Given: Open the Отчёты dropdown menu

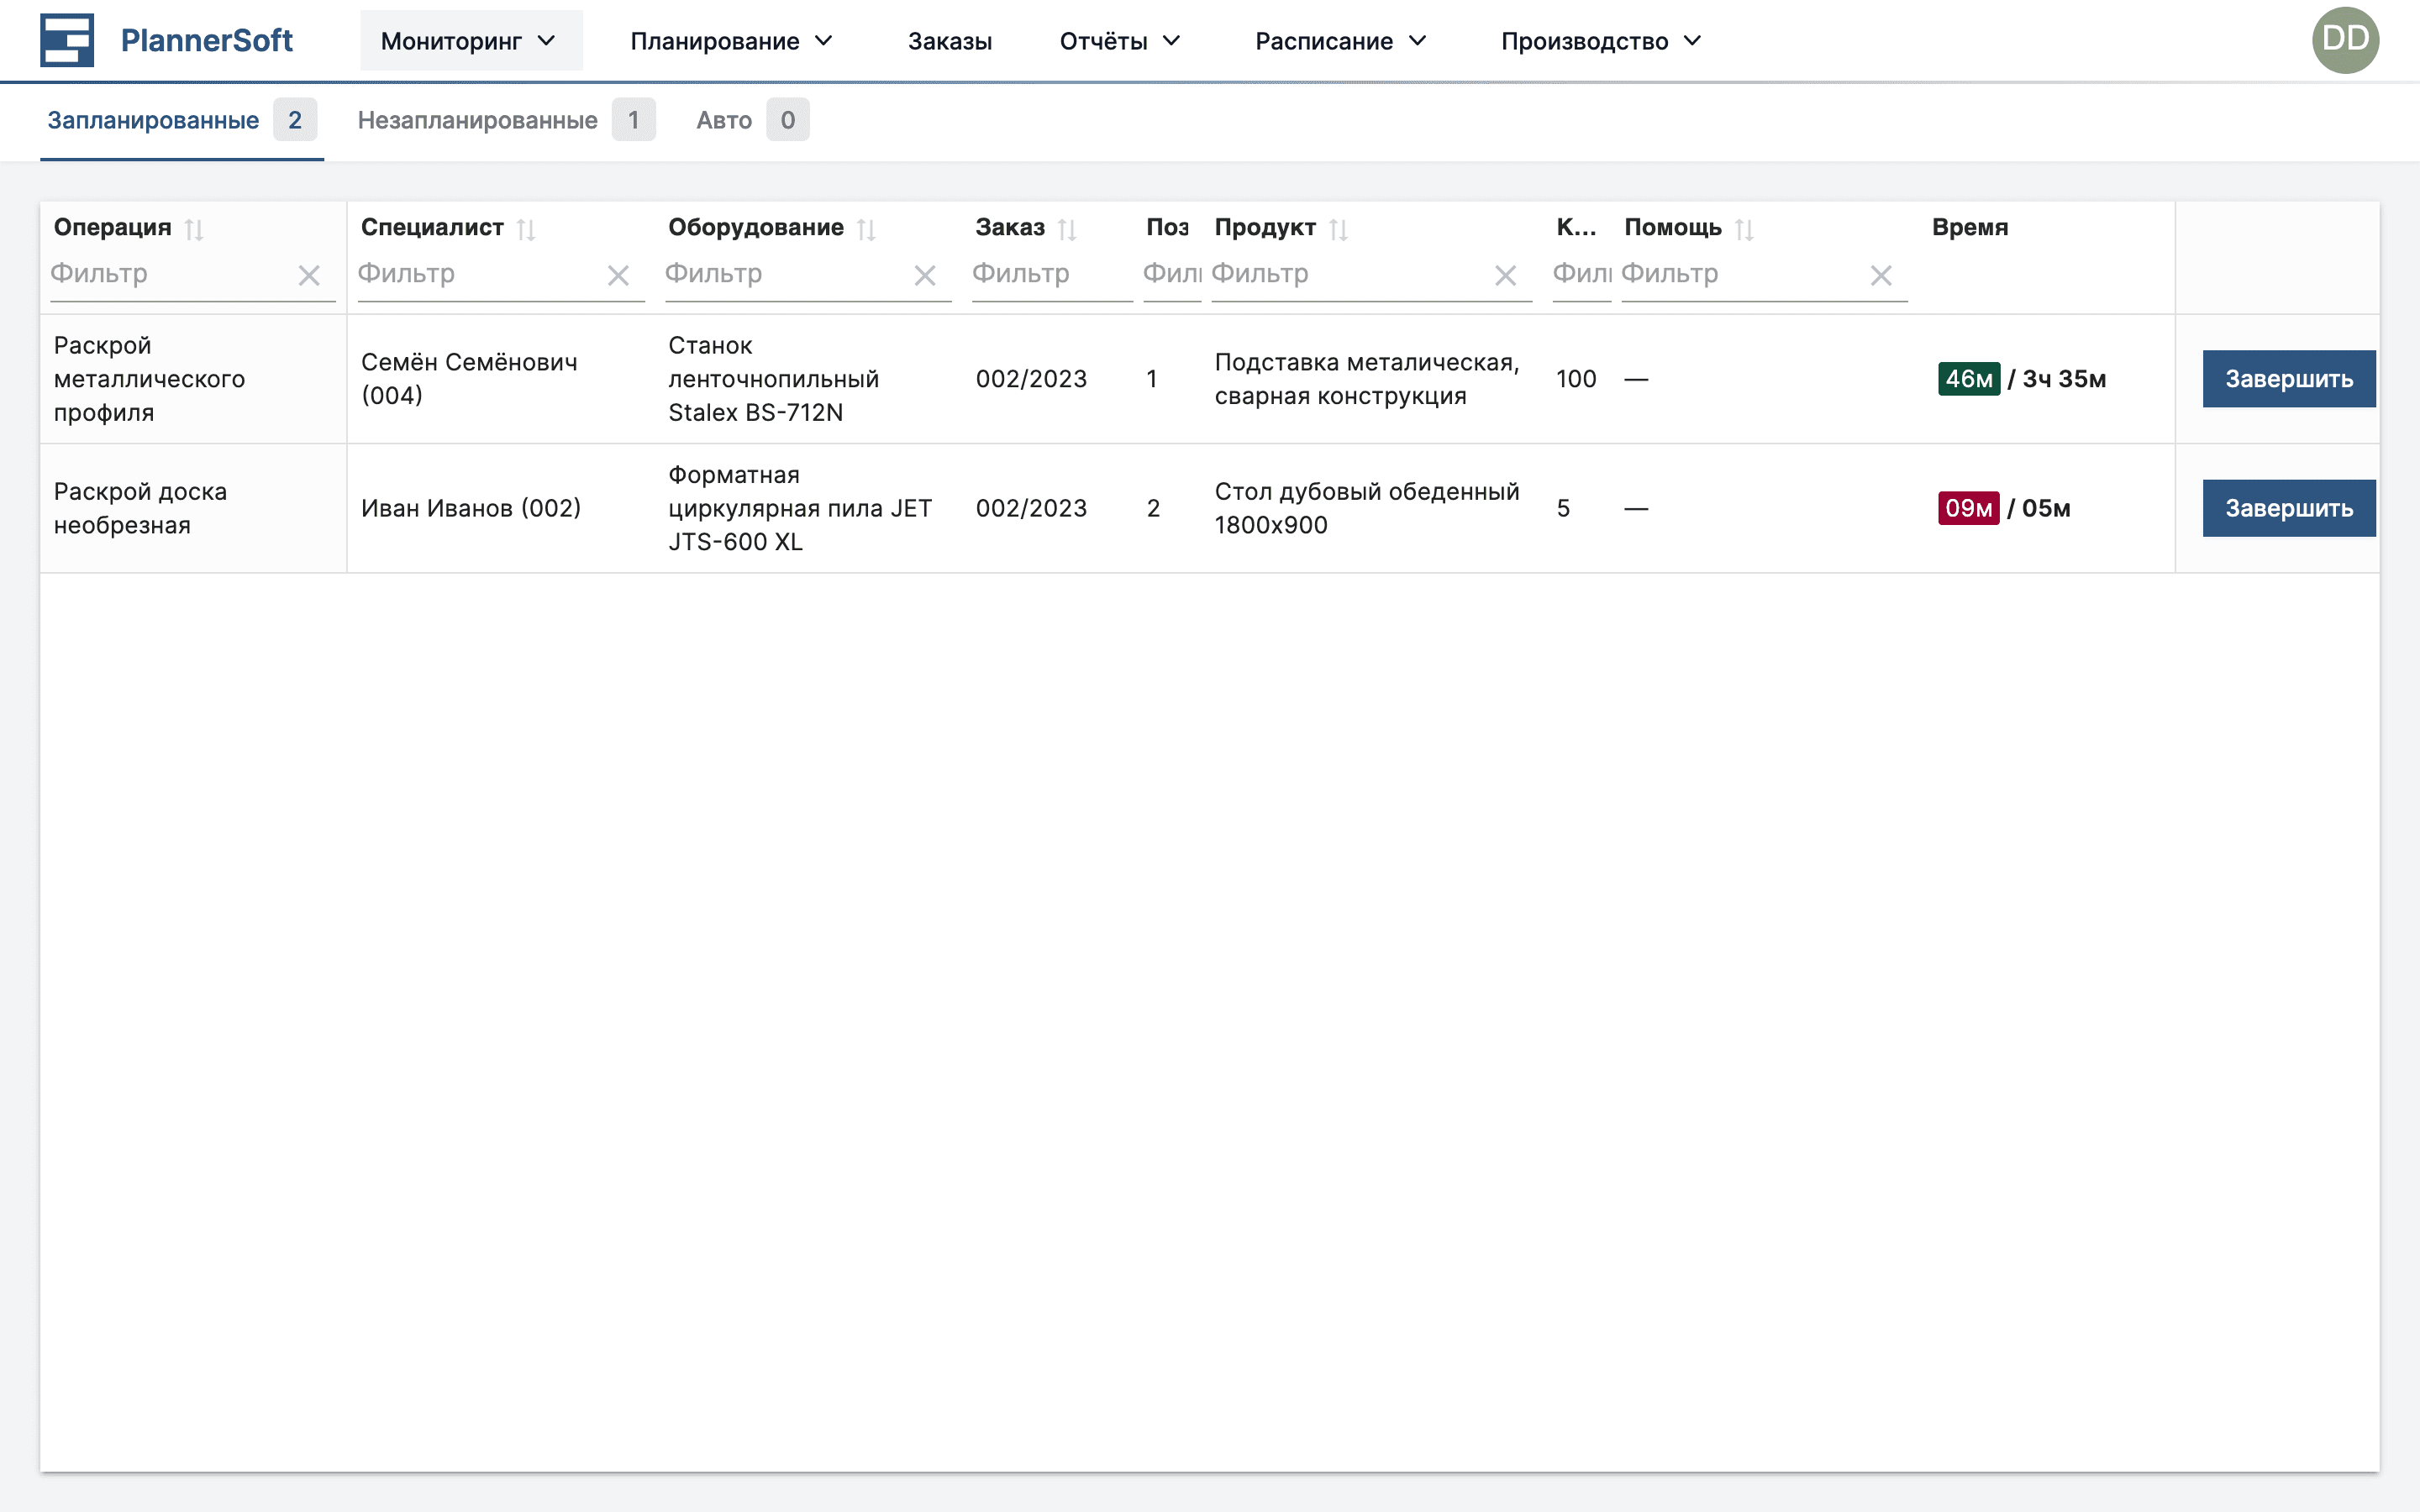Looking at the screenshot, I should point(1119,41).
